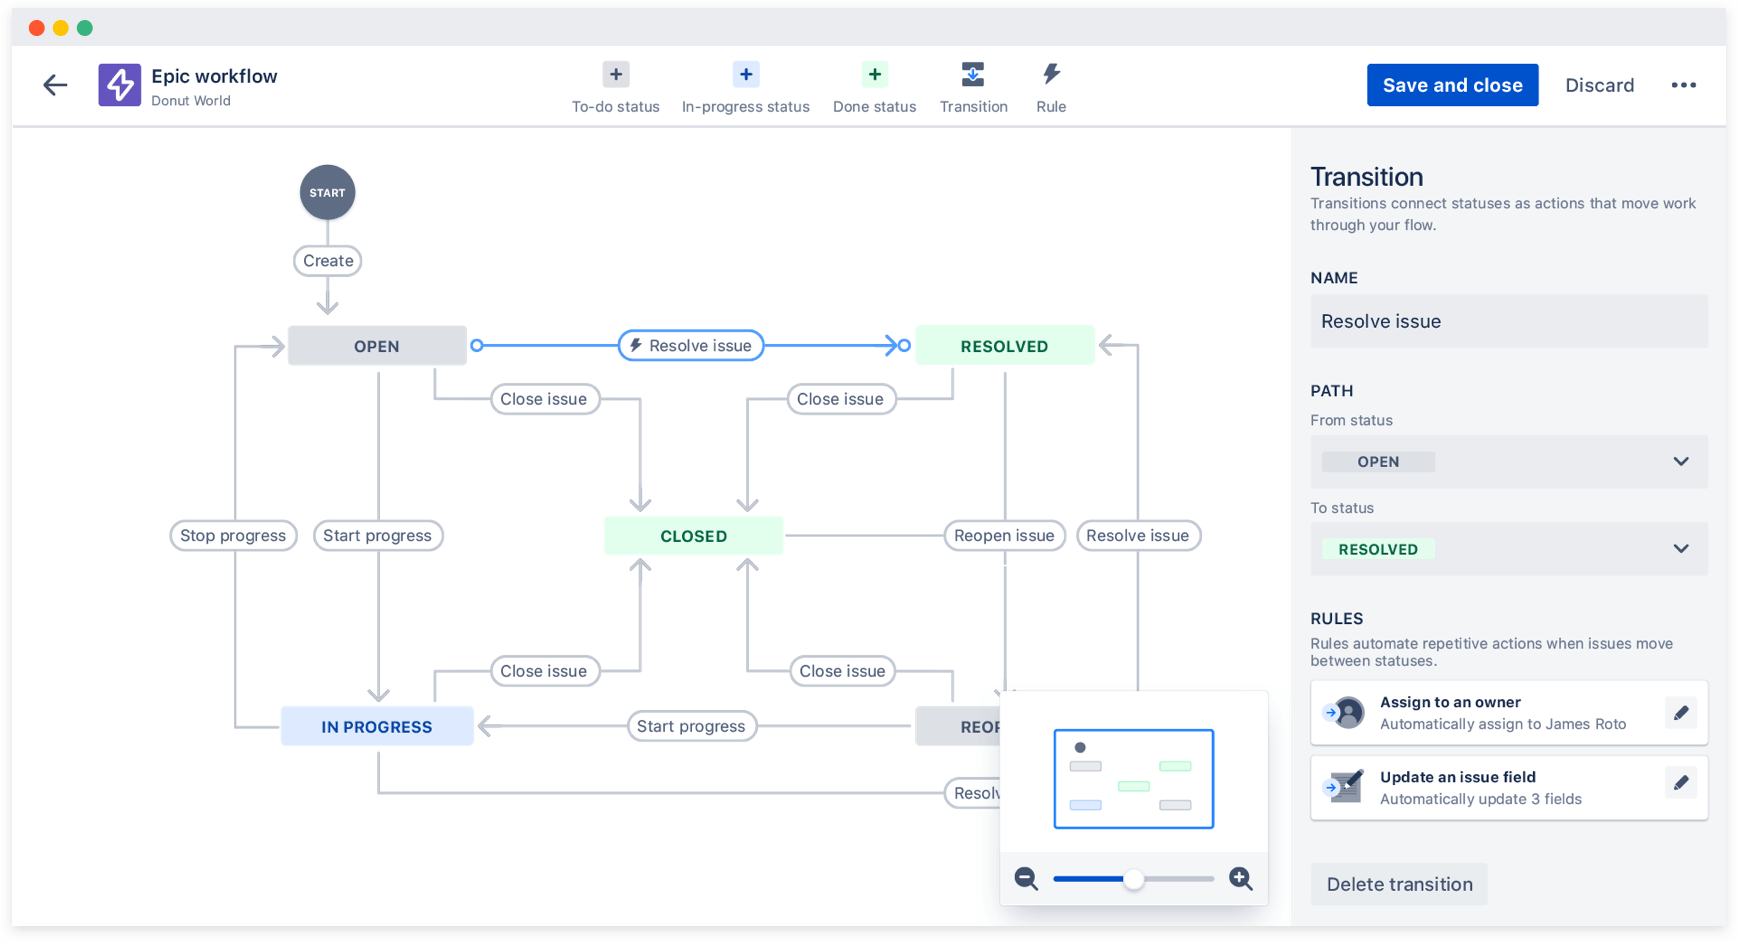Image resolution: width=1738 pixels, height=942 pixels.
Task: Click the purple Epic workflow project icon
Action: click(x=119, y=85)
